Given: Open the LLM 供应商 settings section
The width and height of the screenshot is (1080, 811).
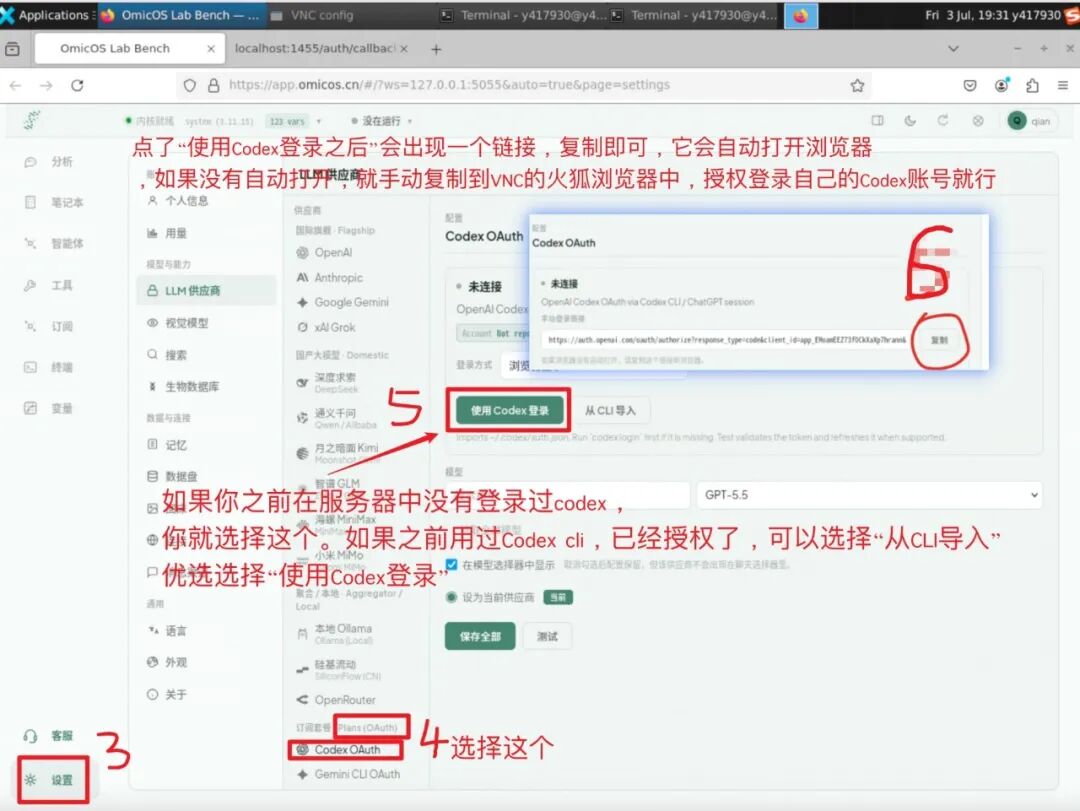Looking at the screenshot, I should tap(207, 291).
